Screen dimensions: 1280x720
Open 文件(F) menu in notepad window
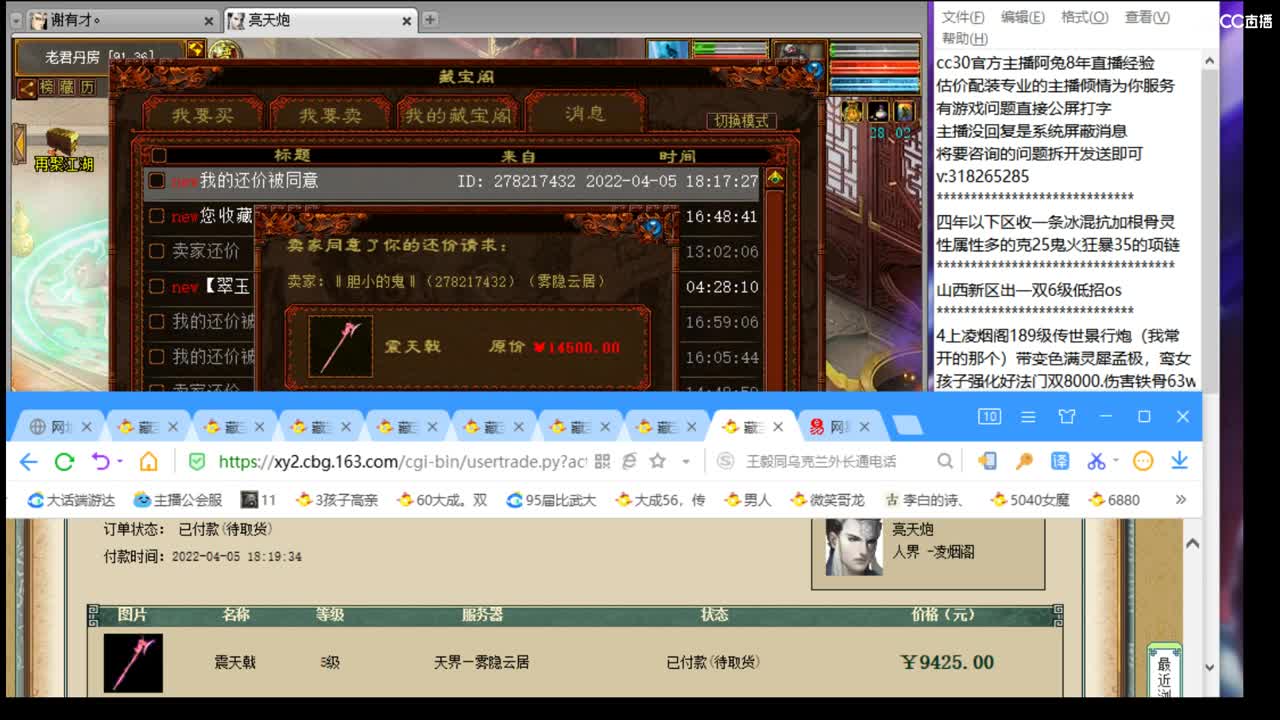[962, 17]
